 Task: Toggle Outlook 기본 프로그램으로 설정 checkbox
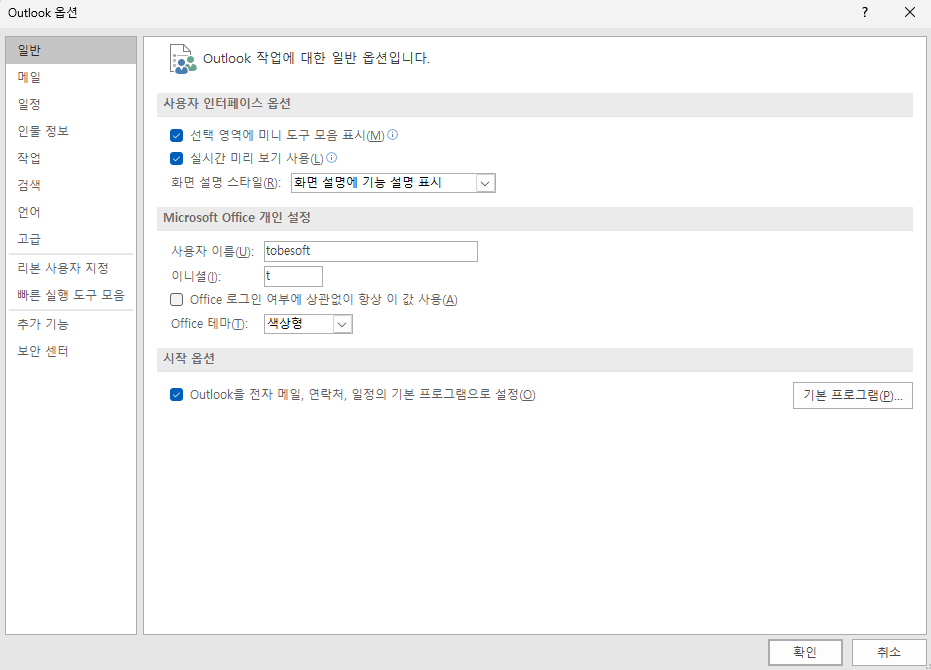(x=176, y=394)
